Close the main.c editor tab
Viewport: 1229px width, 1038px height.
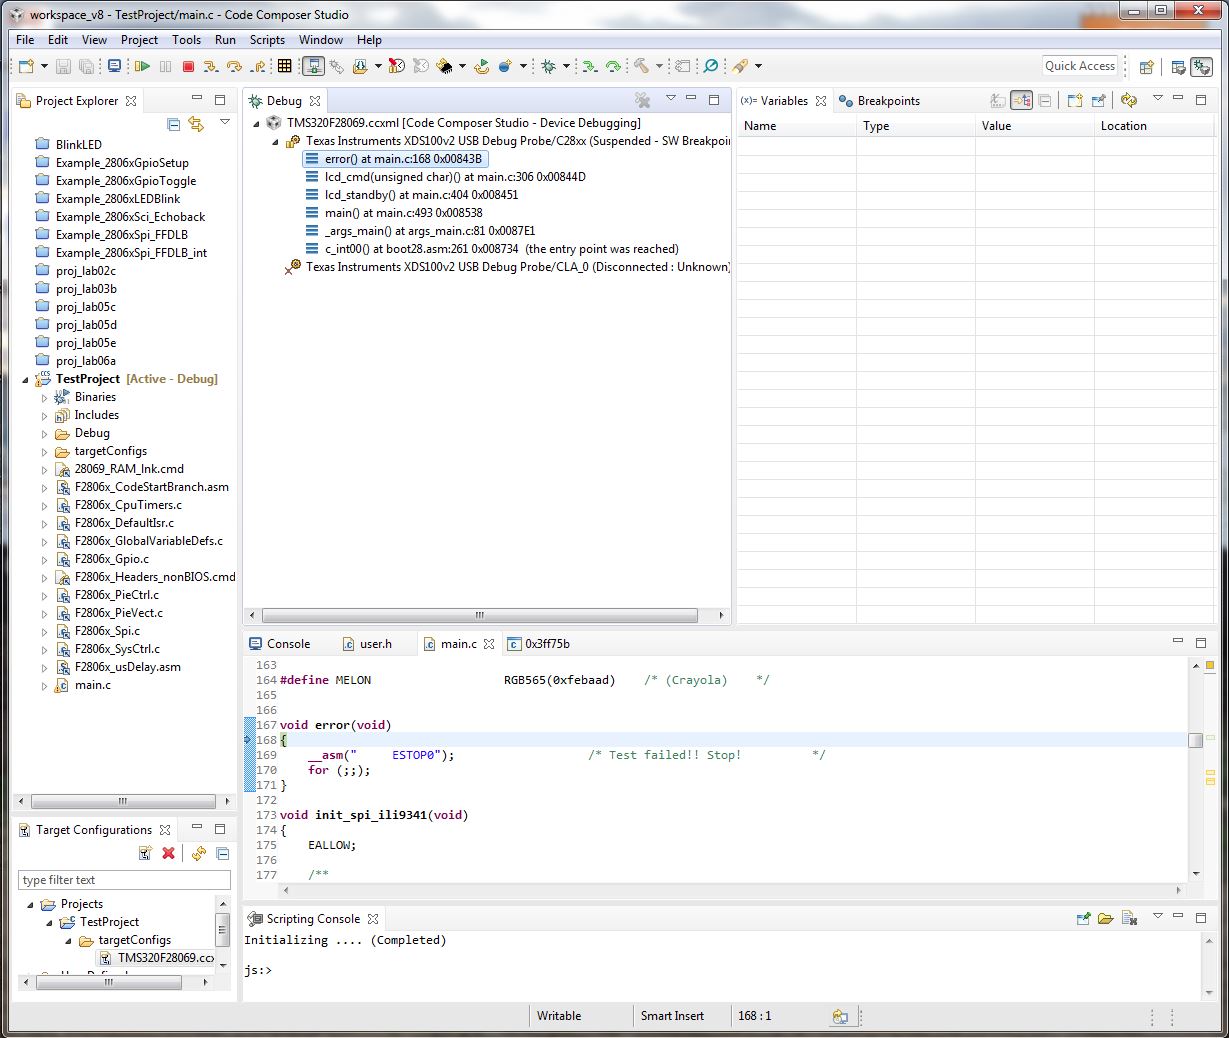[489, 644]
